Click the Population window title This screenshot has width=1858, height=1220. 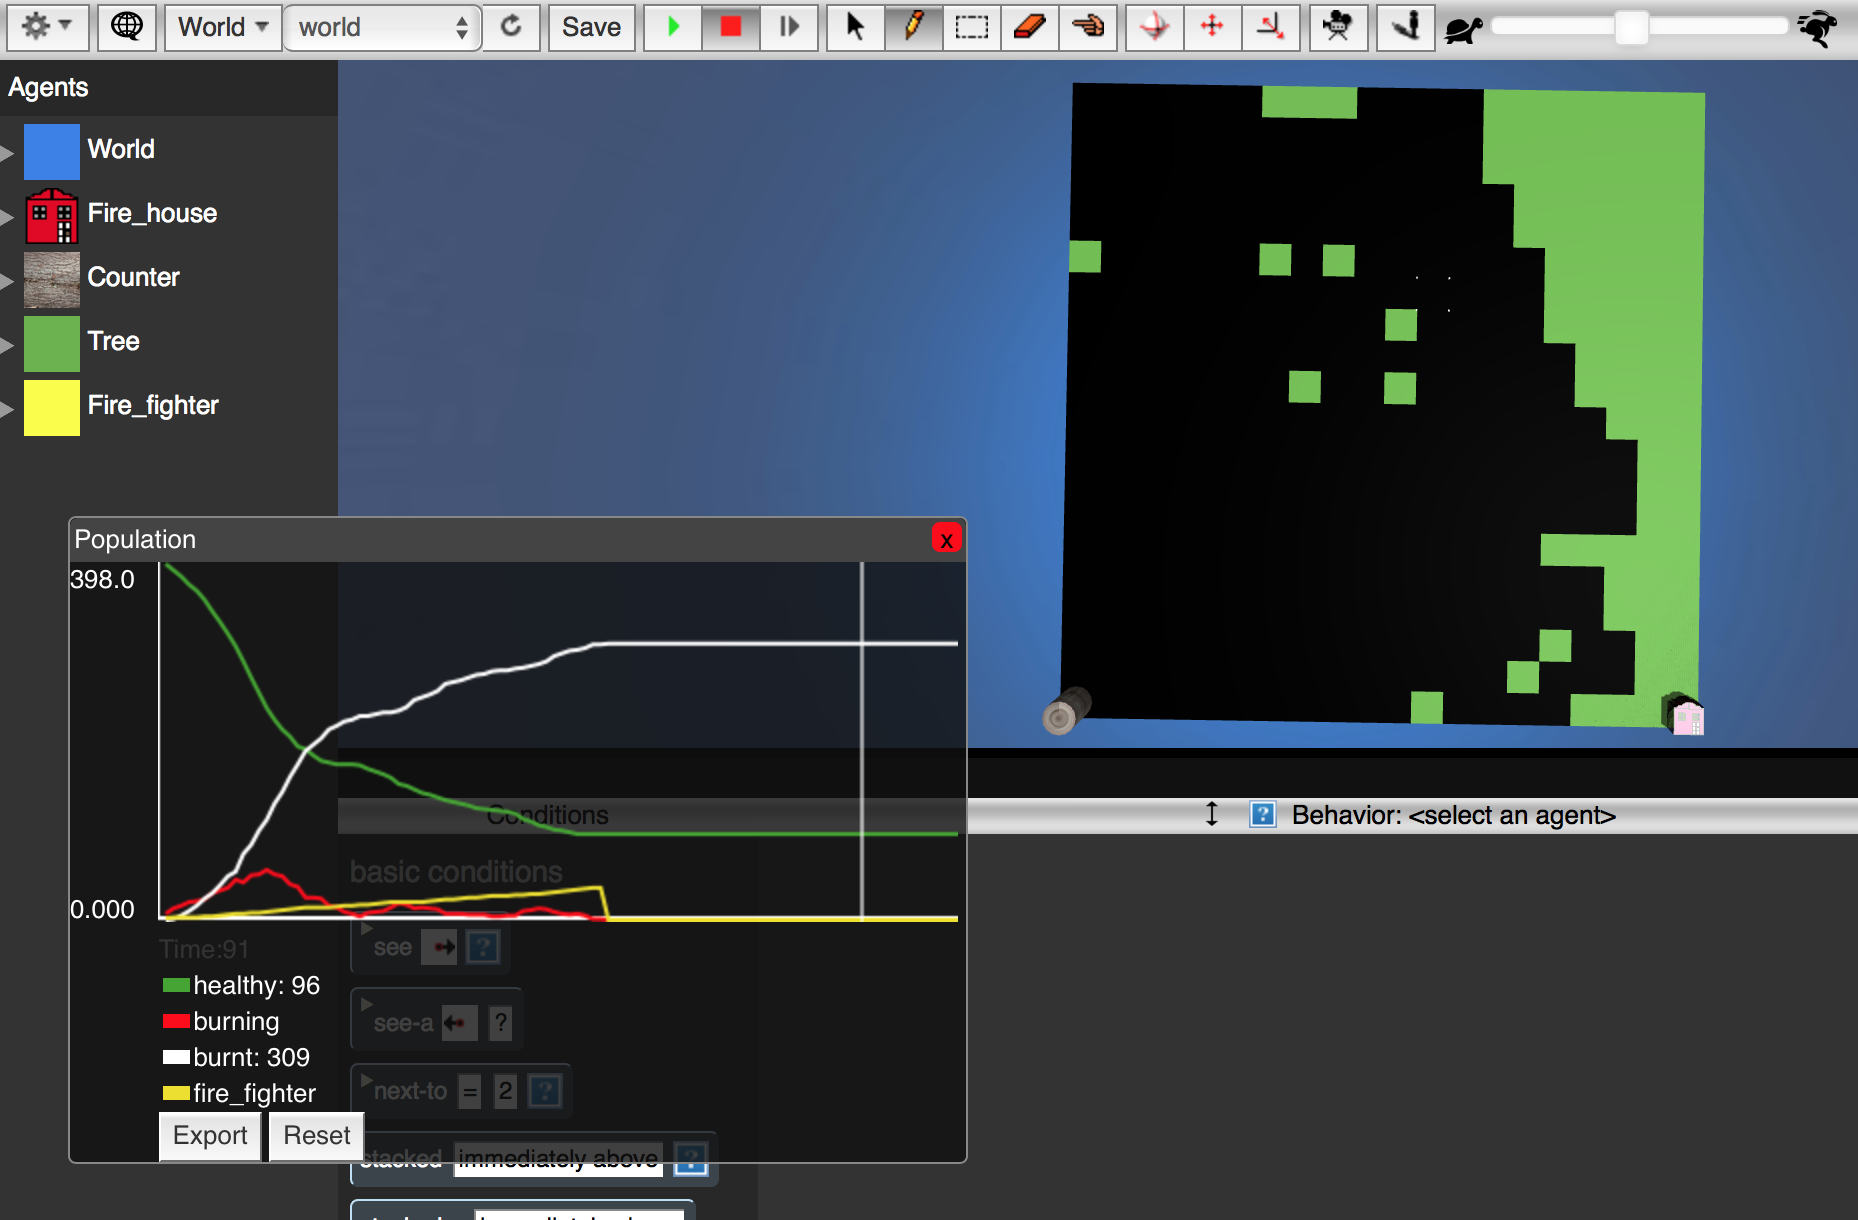135,539
